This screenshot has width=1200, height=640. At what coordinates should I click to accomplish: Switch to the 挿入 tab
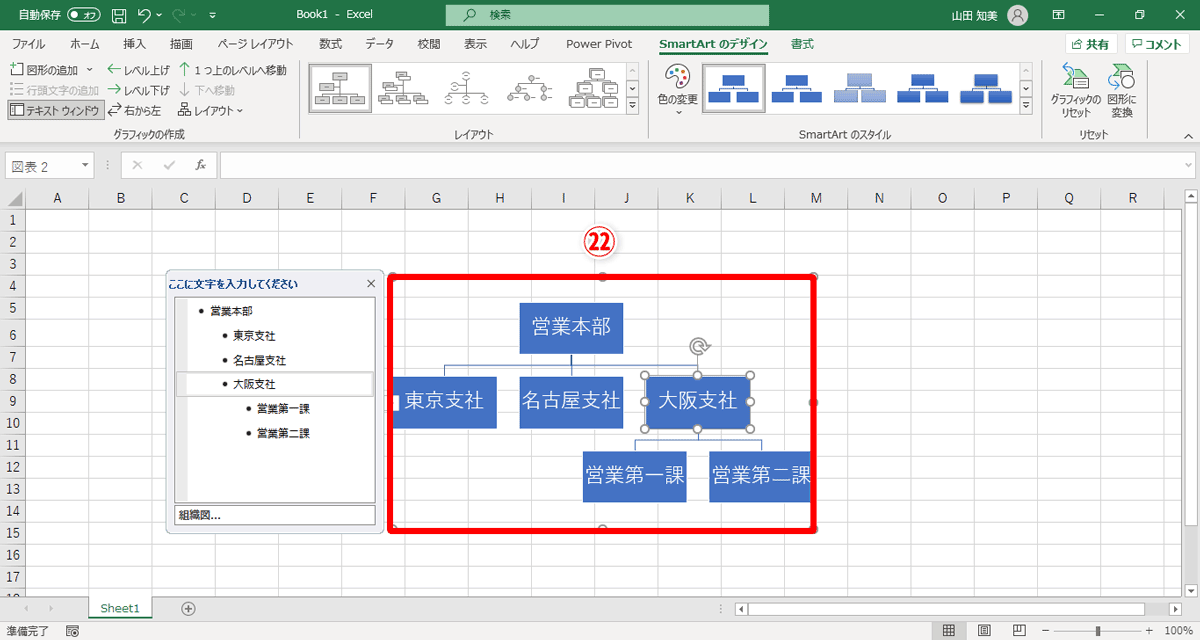point(134,44)
